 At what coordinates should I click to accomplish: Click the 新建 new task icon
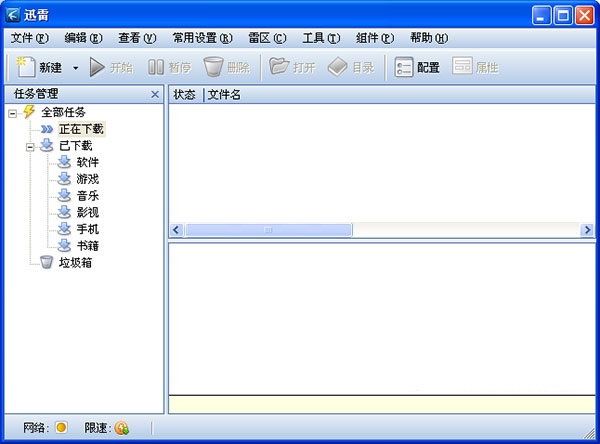click(x=25, y=67)
